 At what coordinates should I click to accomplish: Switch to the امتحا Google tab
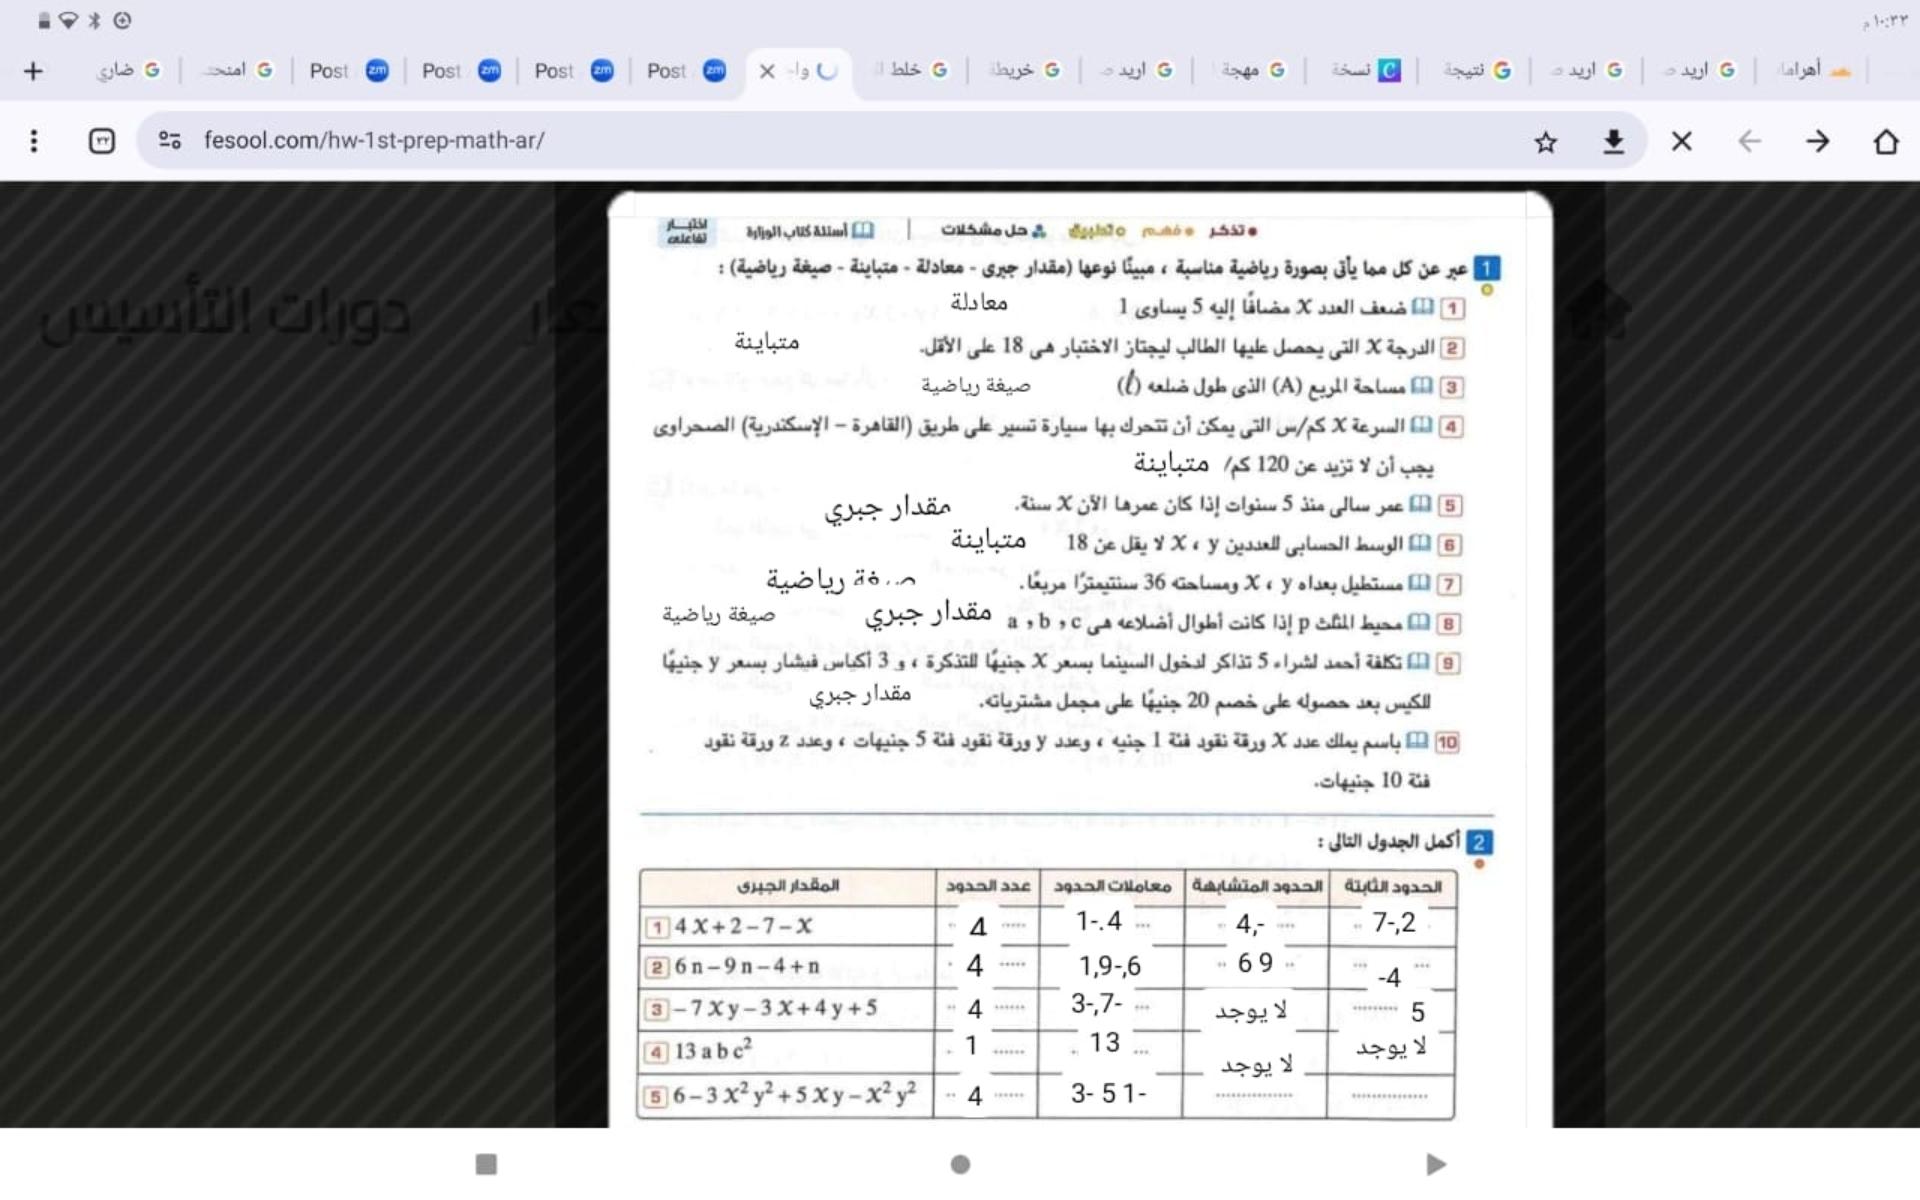tap(238, 70)
